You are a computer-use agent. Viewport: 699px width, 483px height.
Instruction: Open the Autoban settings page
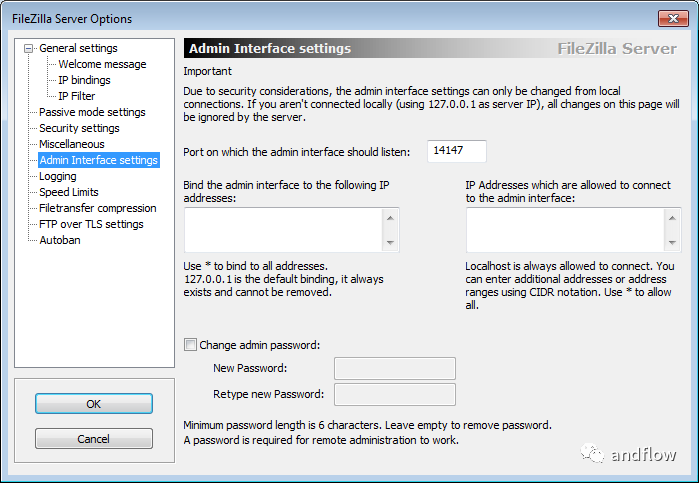point(60,240)
